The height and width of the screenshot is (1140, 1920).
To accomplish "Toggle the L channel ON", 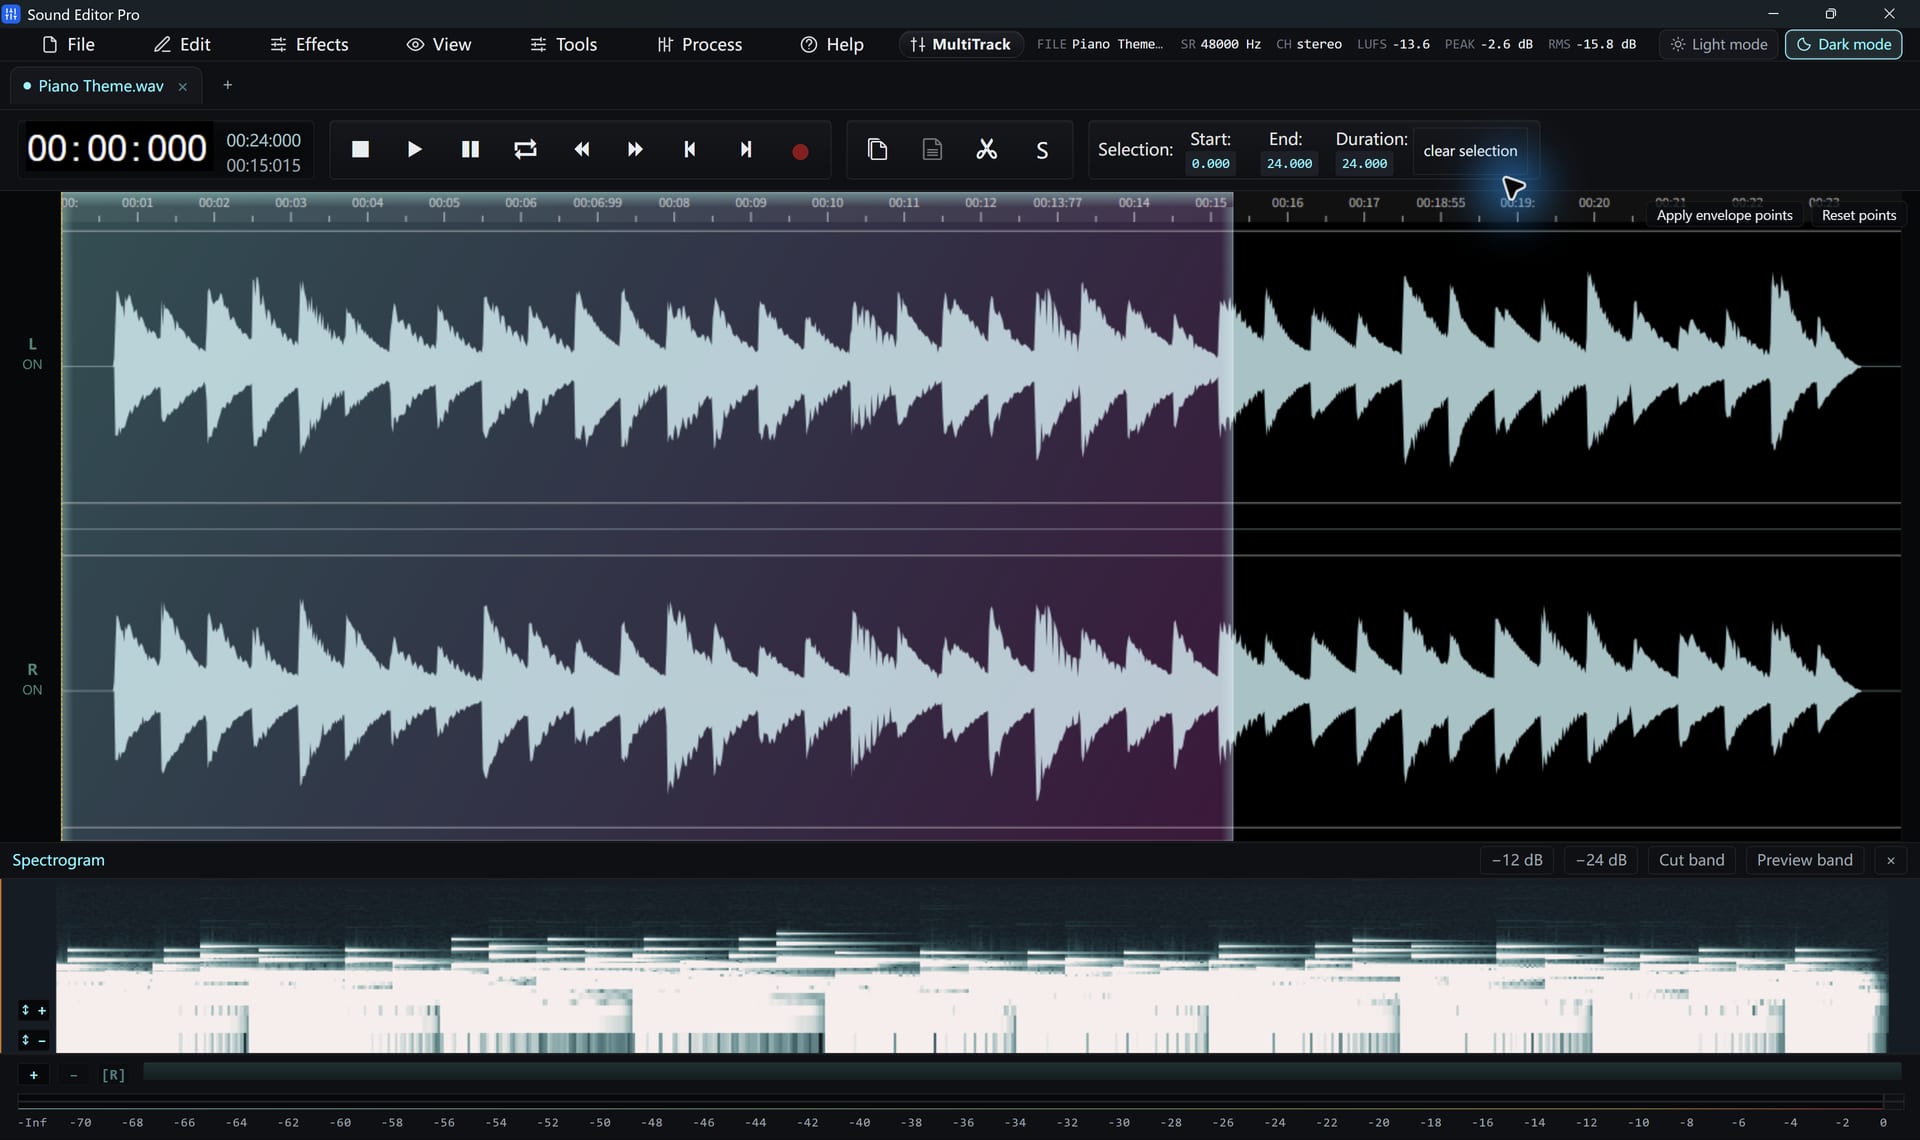I will point(32,364).
